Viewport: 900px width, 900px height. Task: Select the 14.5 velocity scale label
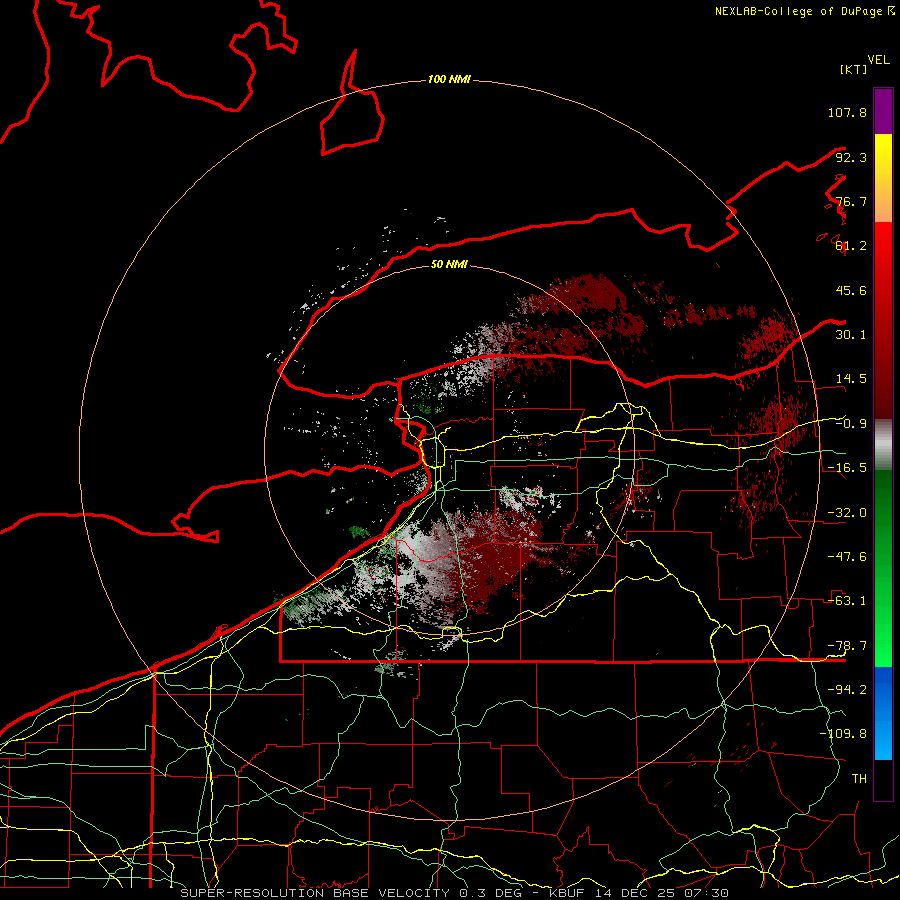851,379
